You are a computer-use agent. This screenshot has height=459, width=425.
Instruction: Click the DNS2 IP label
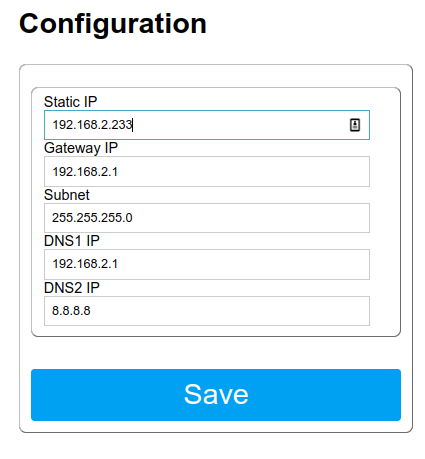72,287
